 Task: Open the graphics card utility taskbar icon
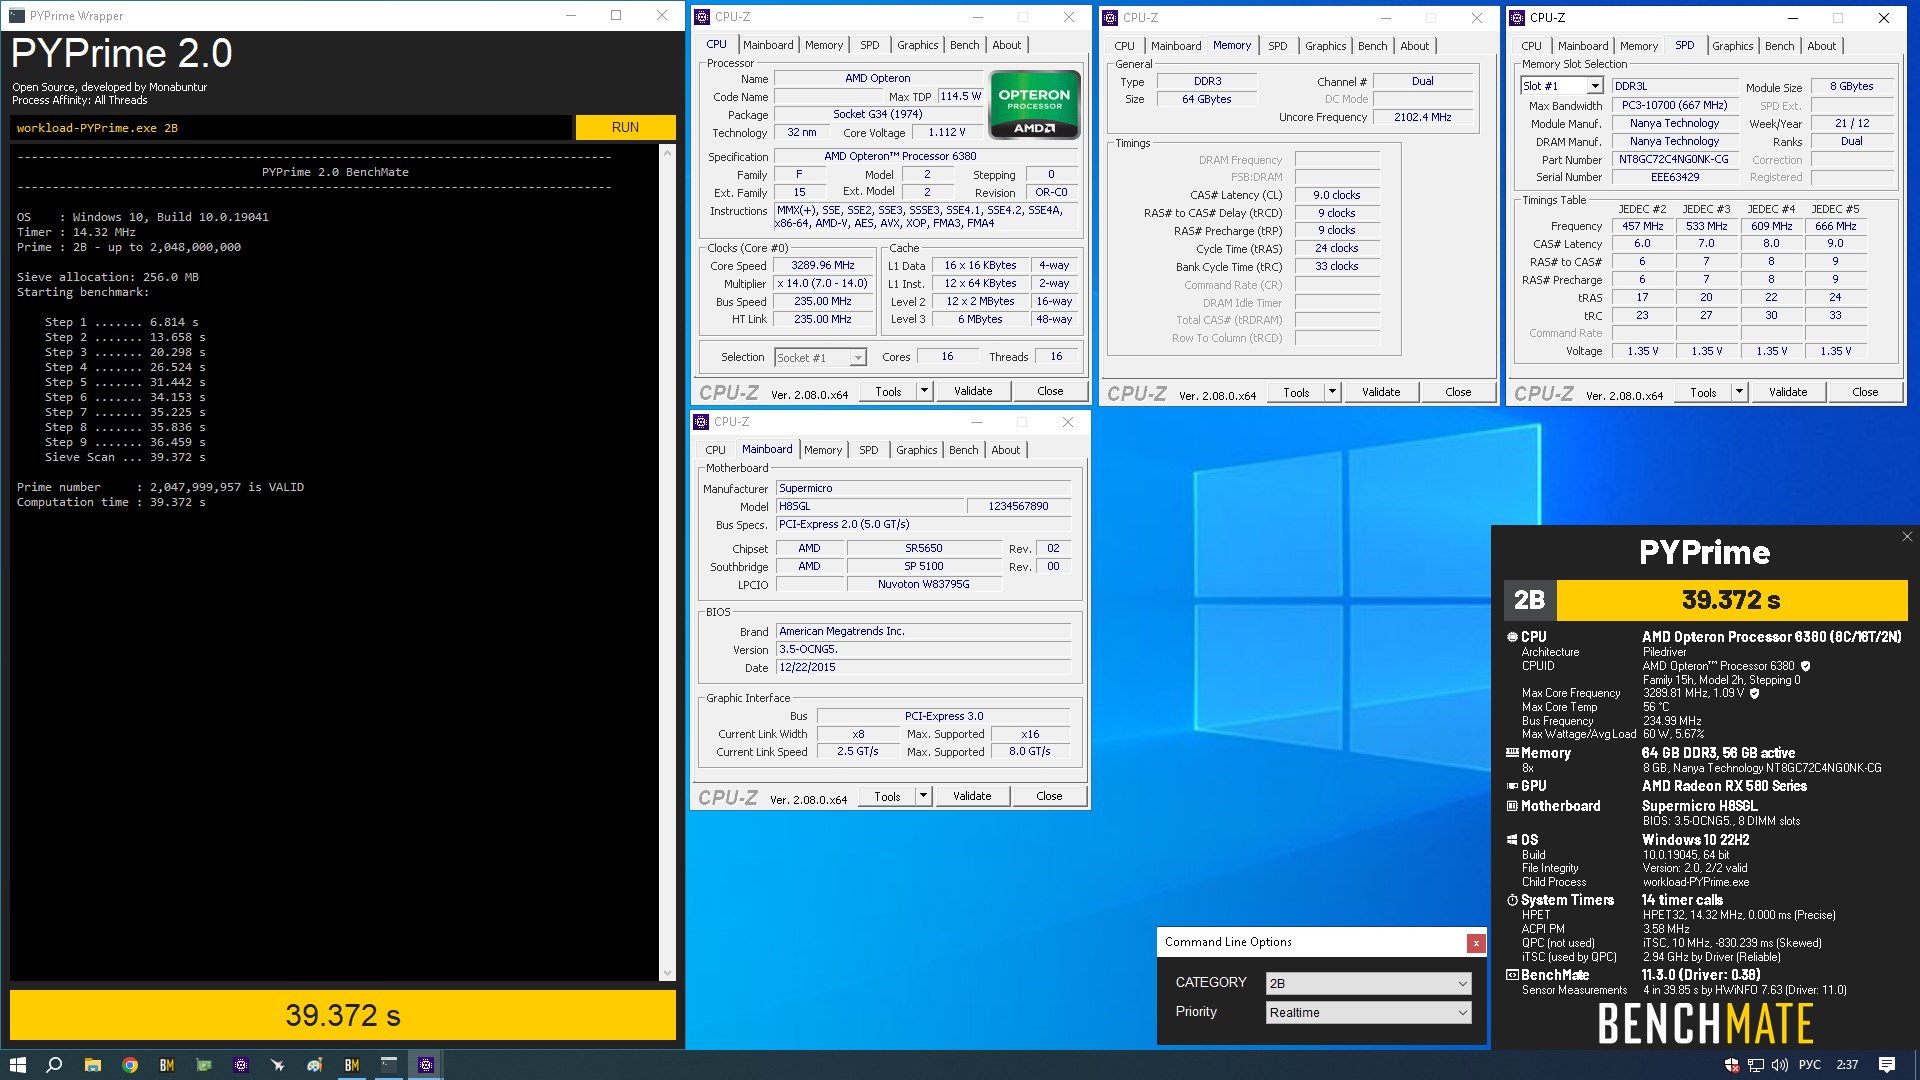tap(204, 1065)
